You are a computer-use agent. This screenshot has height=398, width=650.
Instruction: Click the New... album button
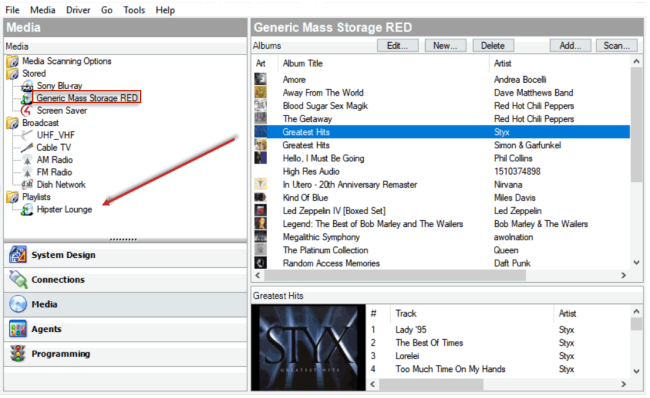[445, 46]
